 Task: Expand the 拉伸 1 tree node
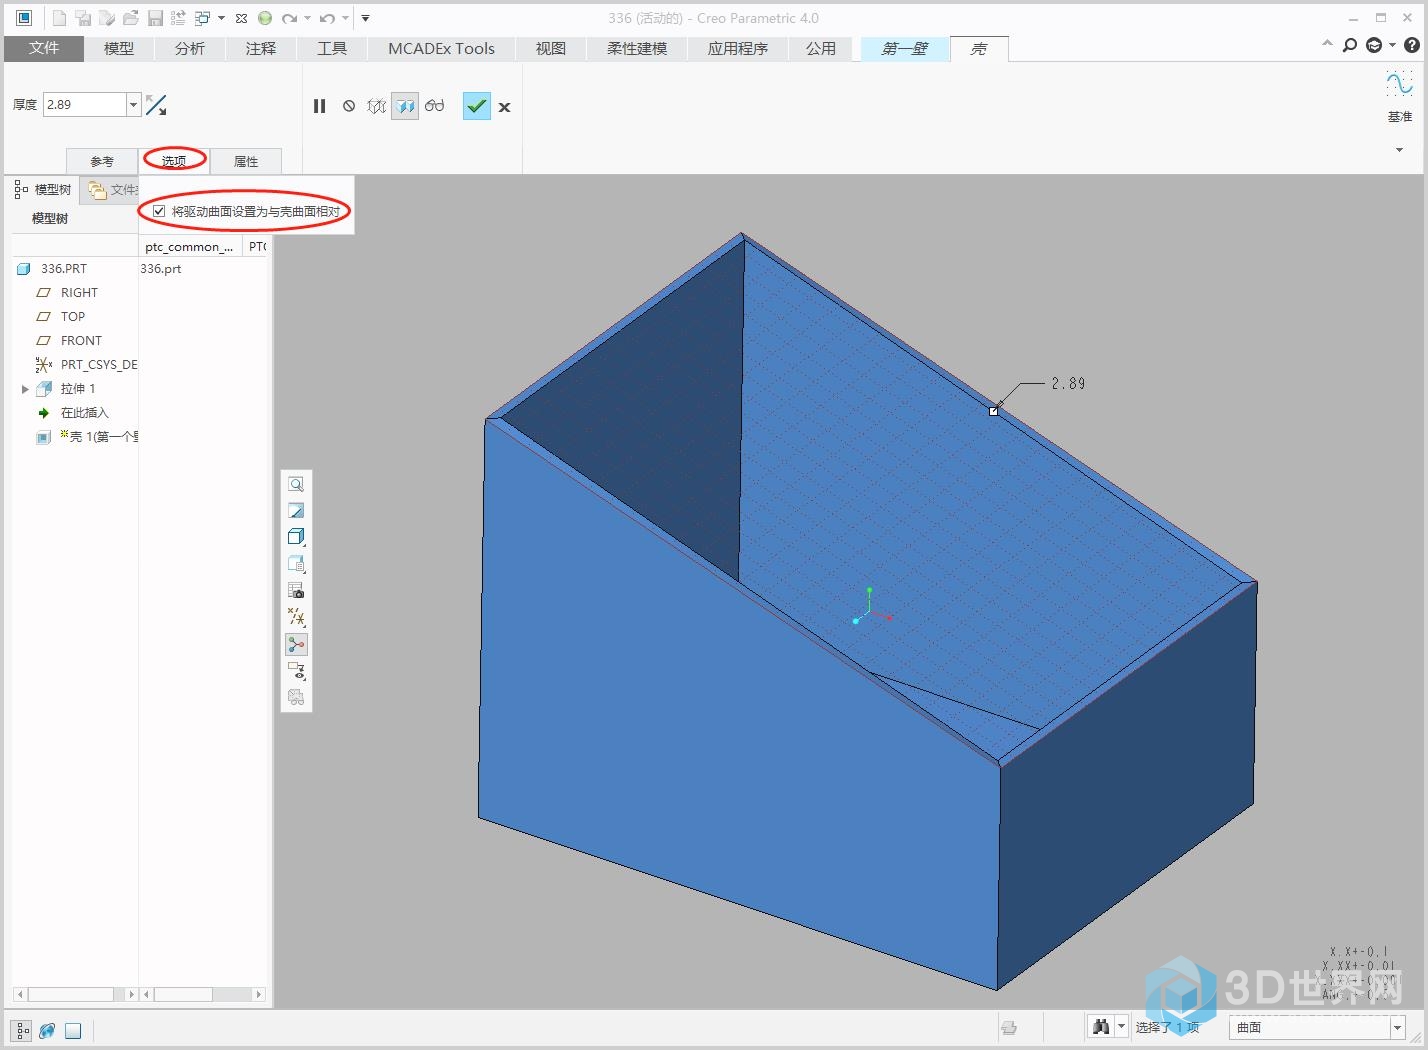tap(25, 389)
